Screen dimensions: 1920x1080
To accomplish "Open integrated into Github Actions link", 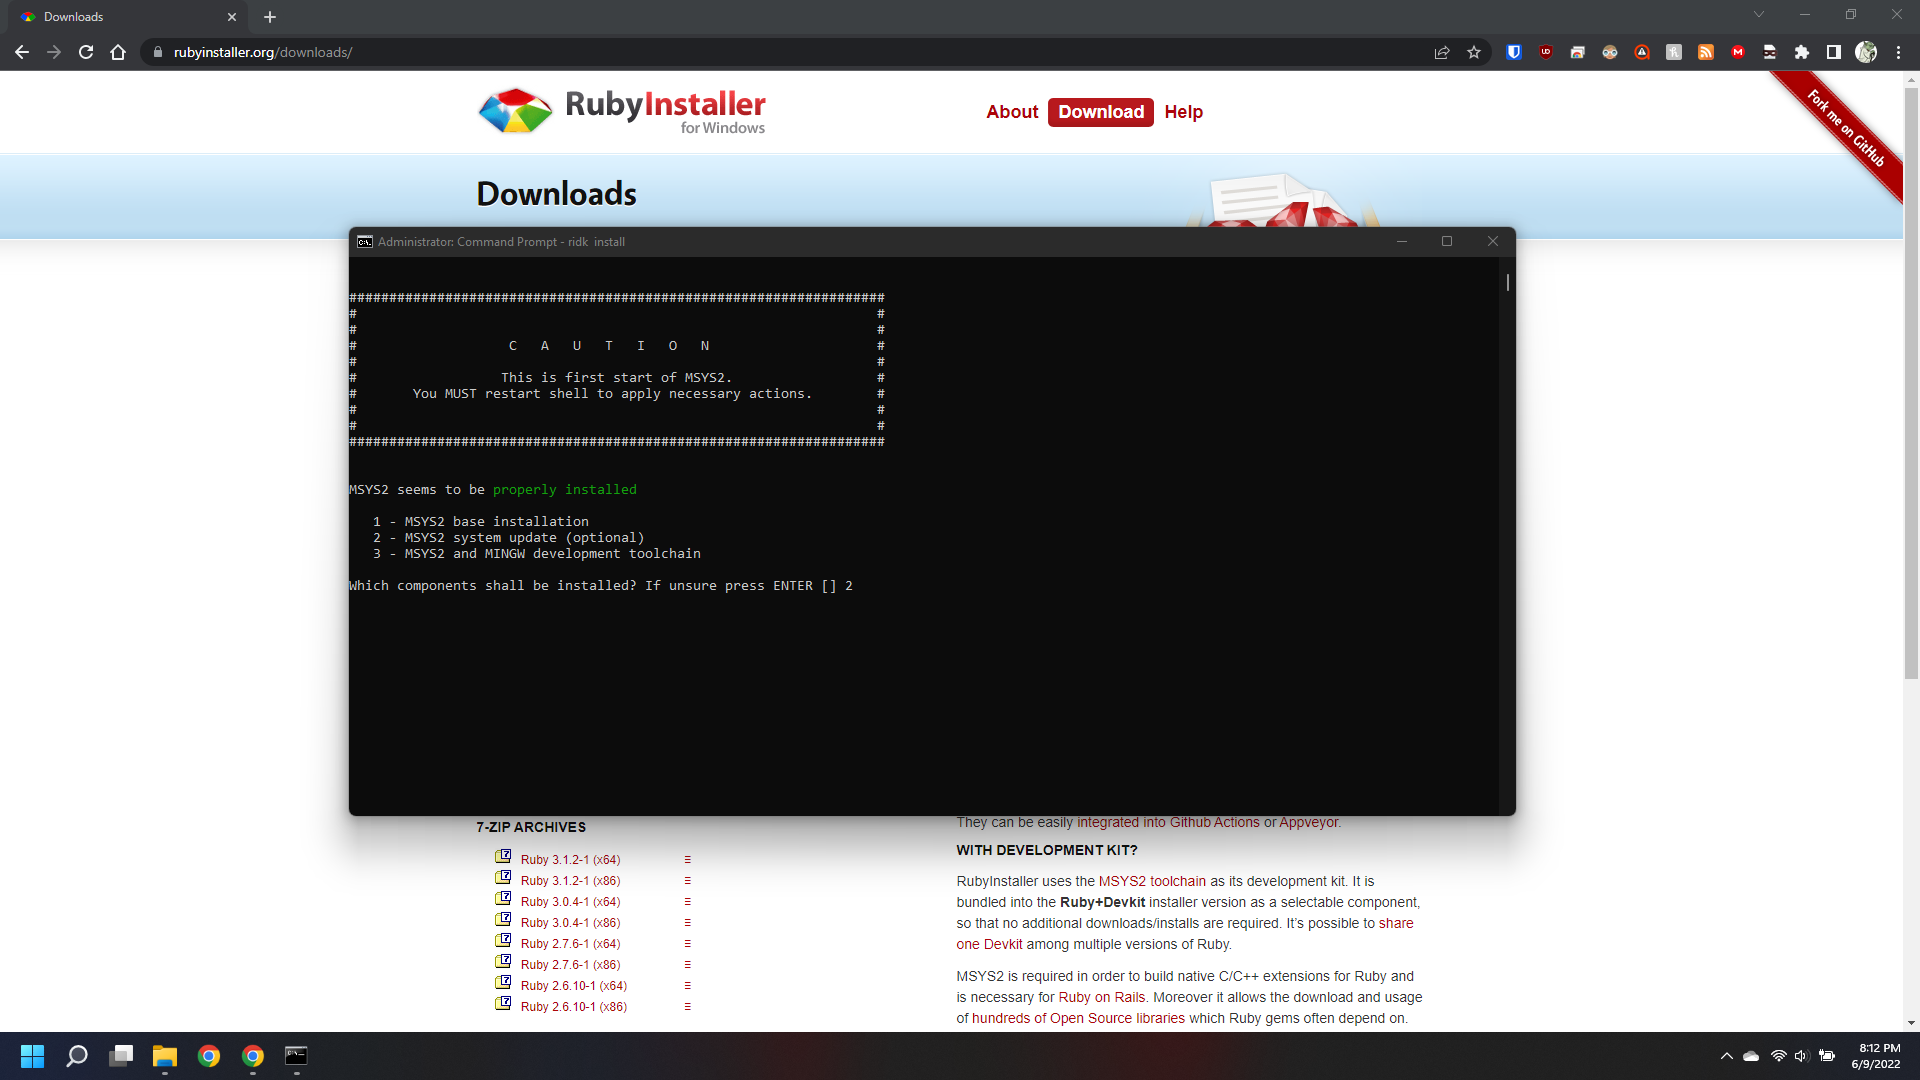I will pos(1168,822).
